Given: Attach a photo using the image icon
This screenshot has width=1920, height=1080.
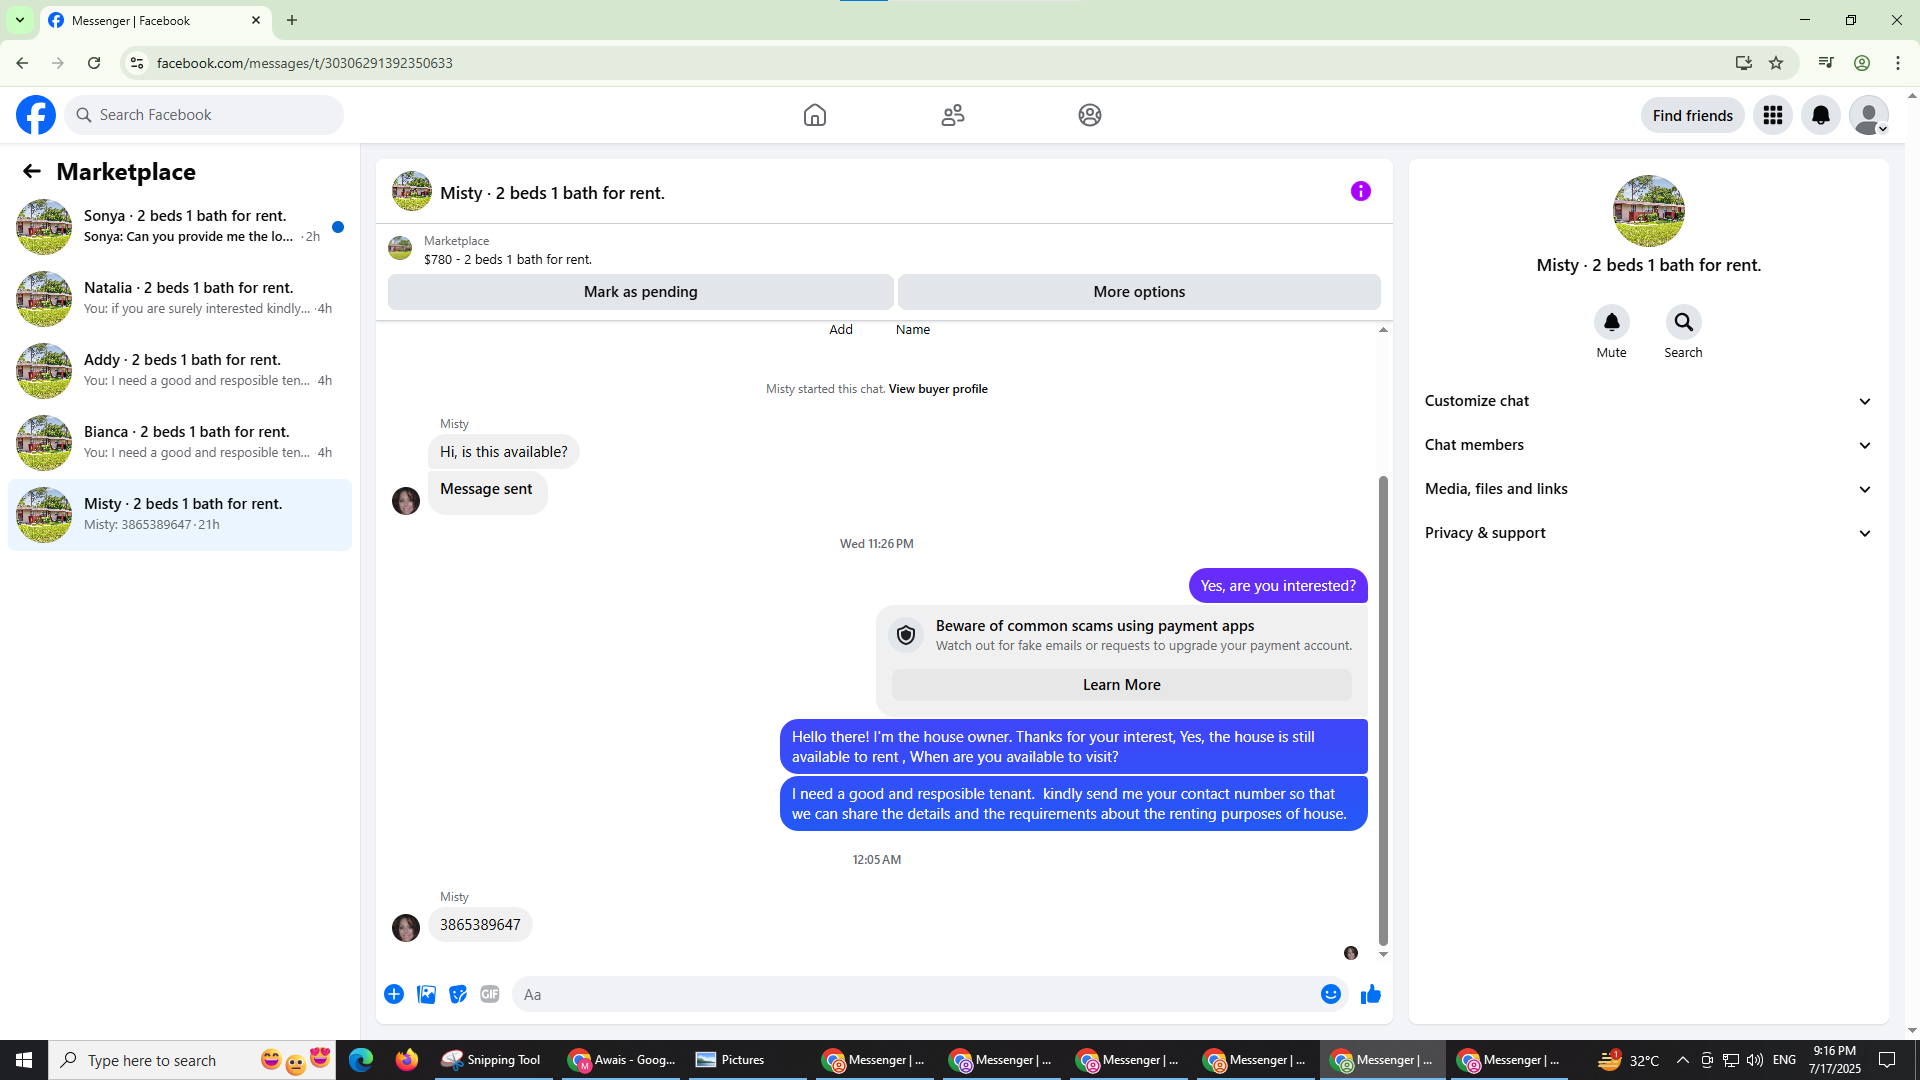Looking at the screenshot, I should (426, 994).
